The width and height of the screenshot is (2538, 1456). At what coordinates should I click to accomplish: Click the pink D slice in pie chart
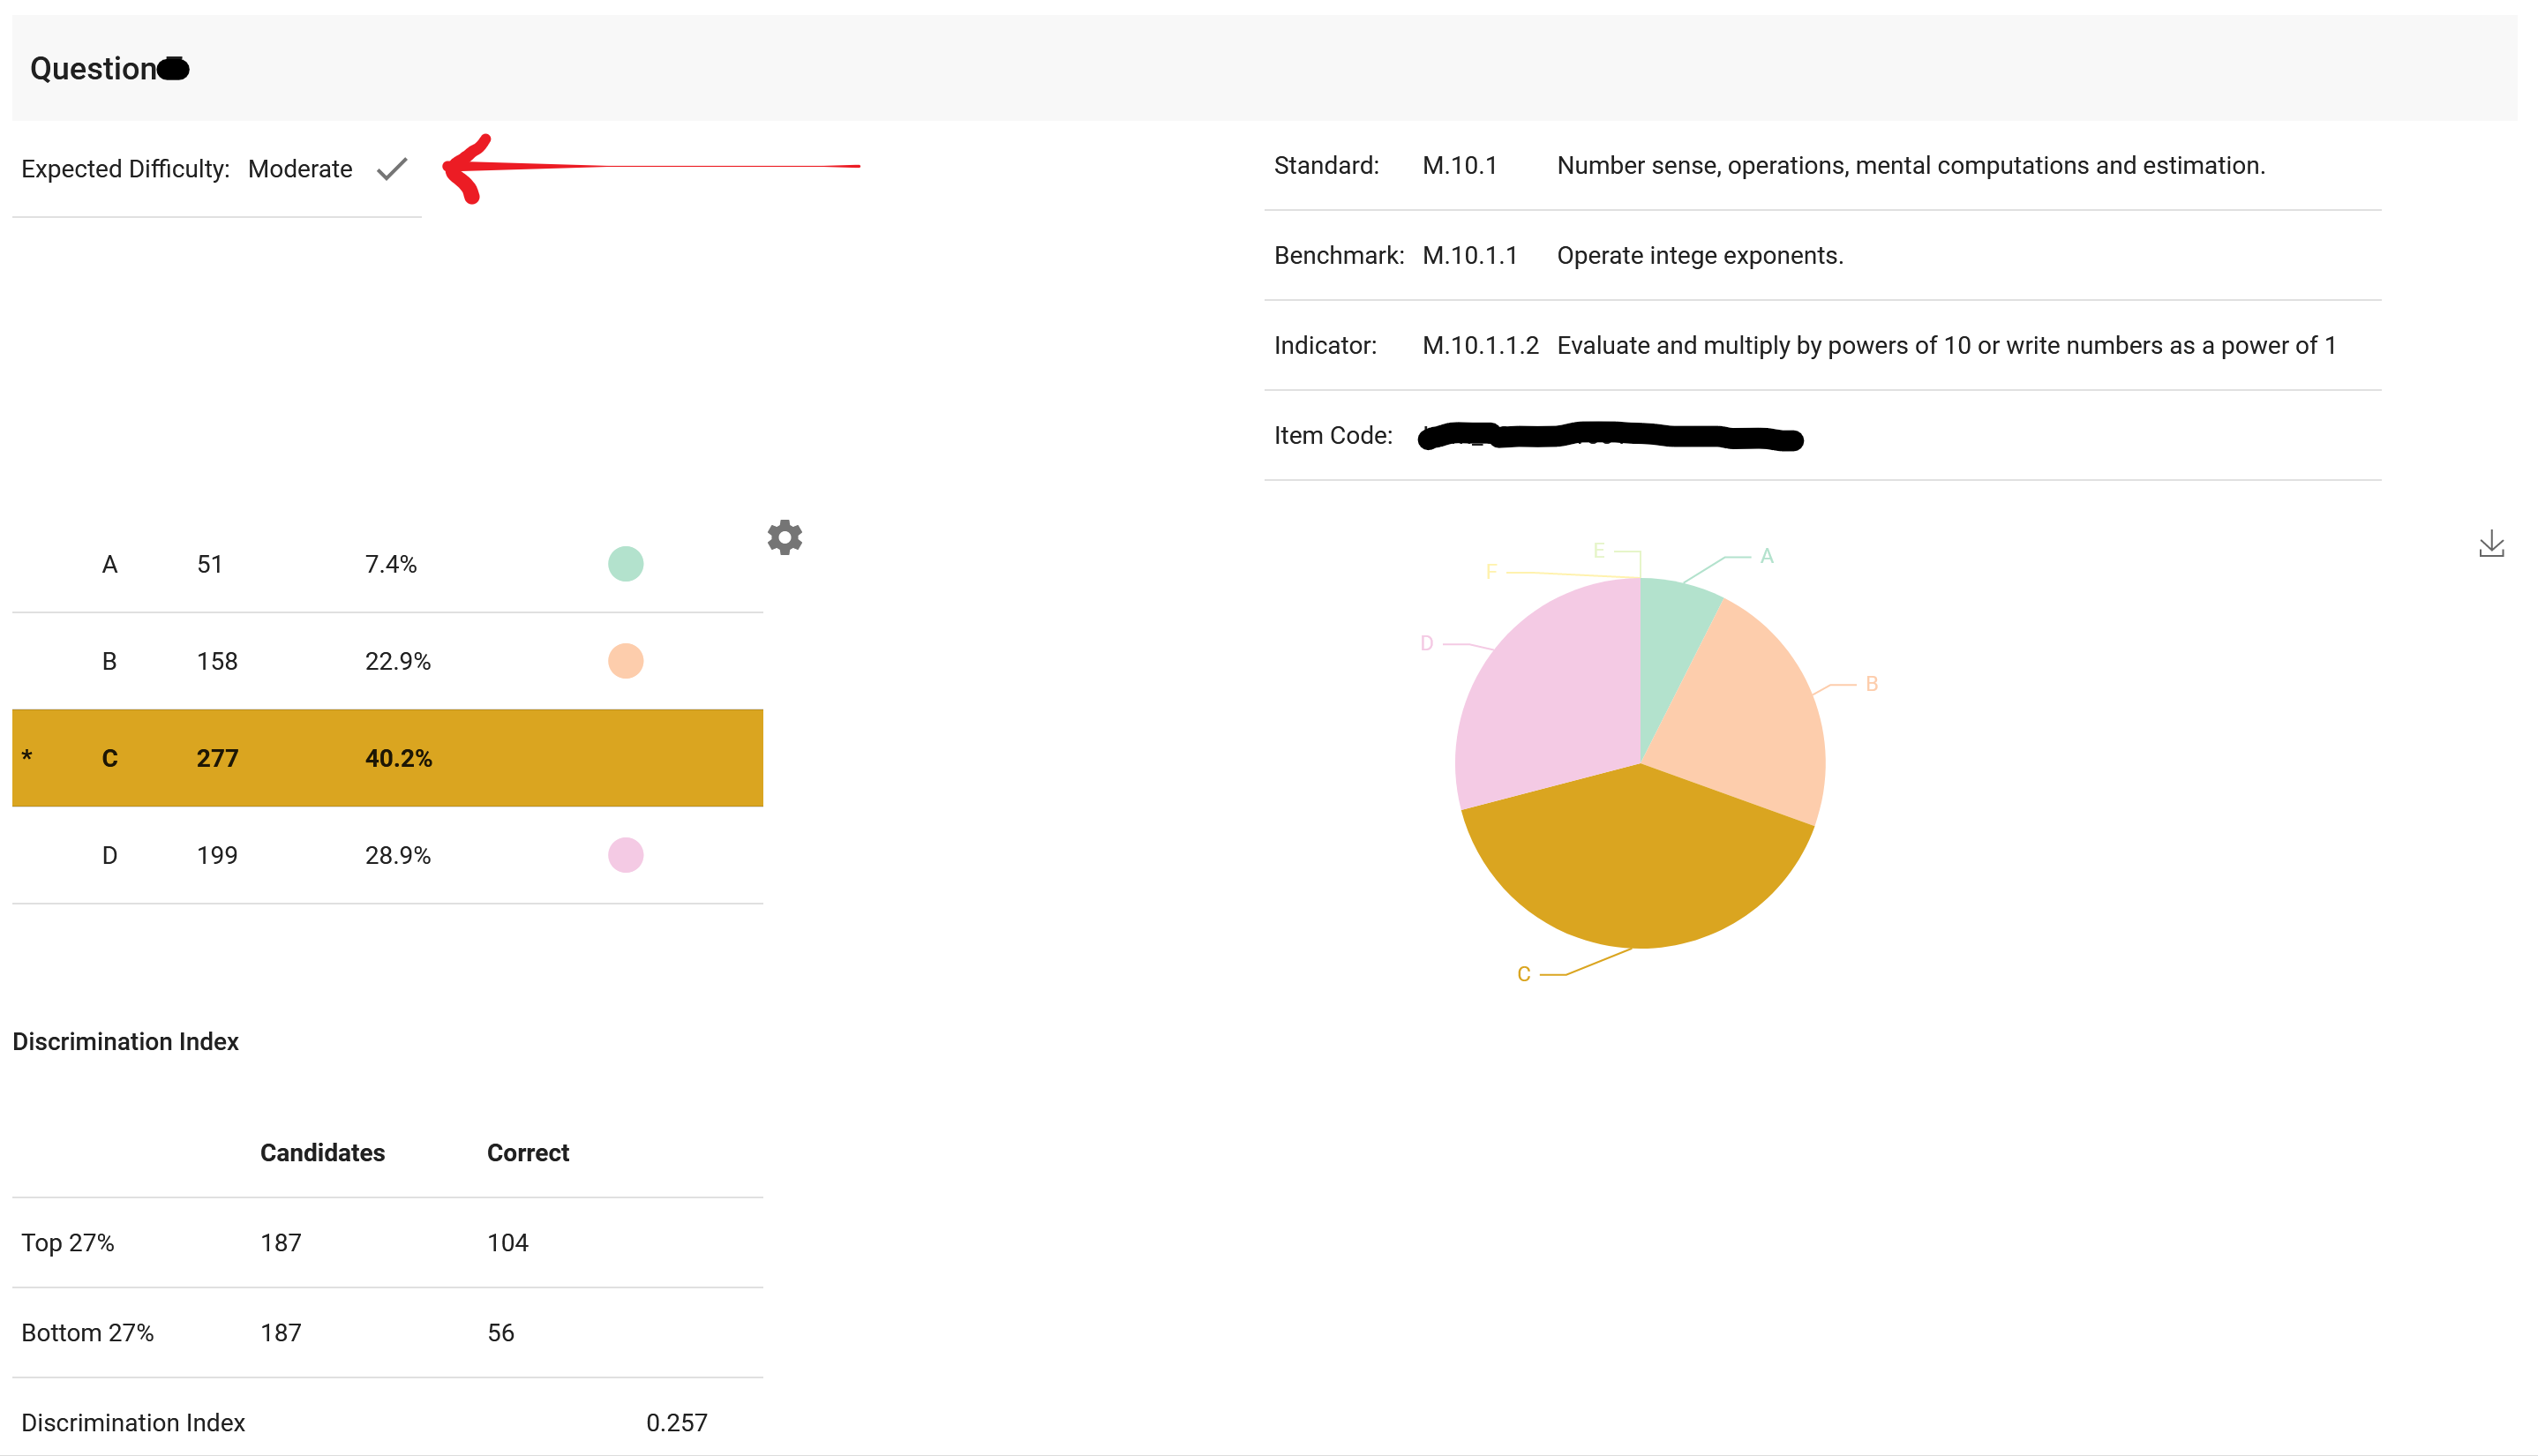click(1550, 700)
